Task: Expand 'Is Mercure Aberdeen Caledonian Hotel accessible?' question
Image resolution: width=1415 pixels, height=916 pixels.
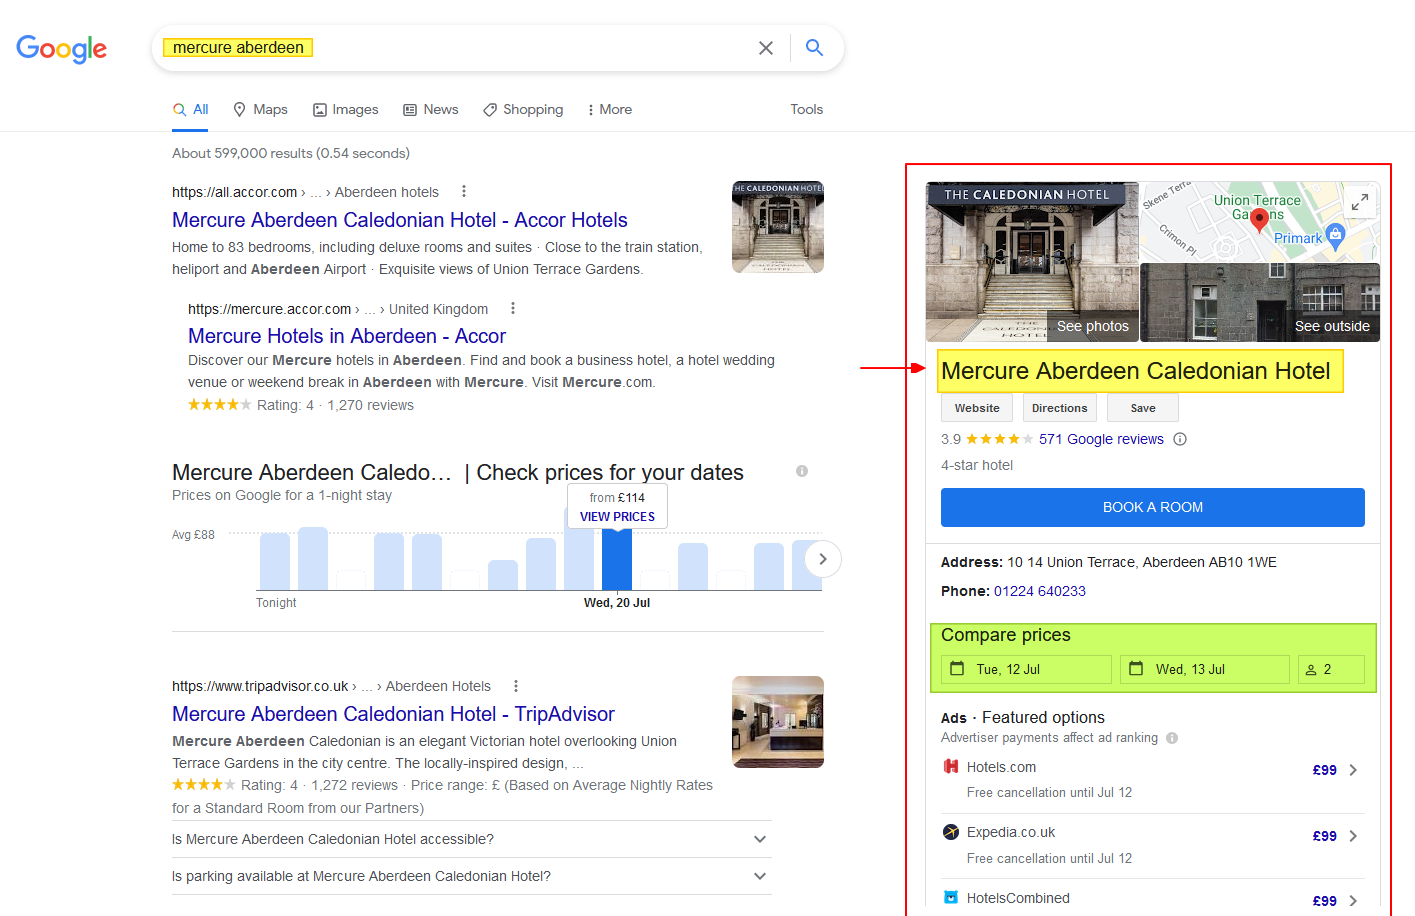Action: coord(472,839)
